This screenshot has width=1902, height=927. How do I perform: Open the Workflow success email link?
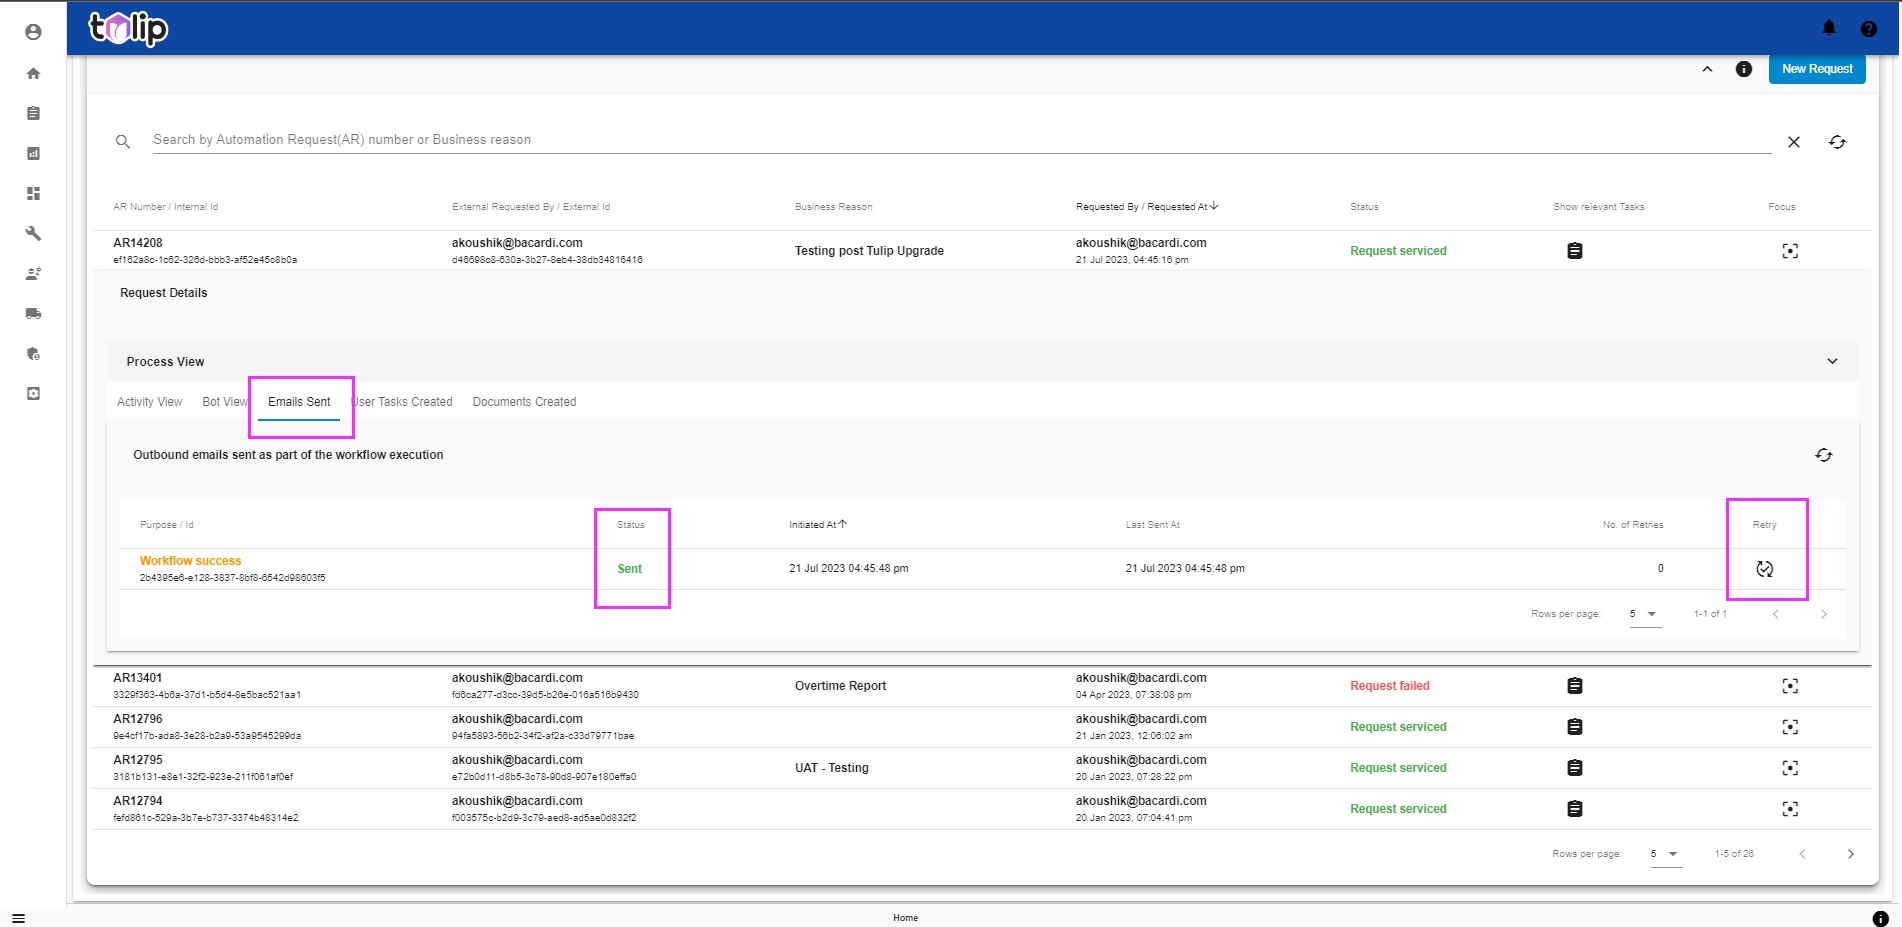(190, 561)
